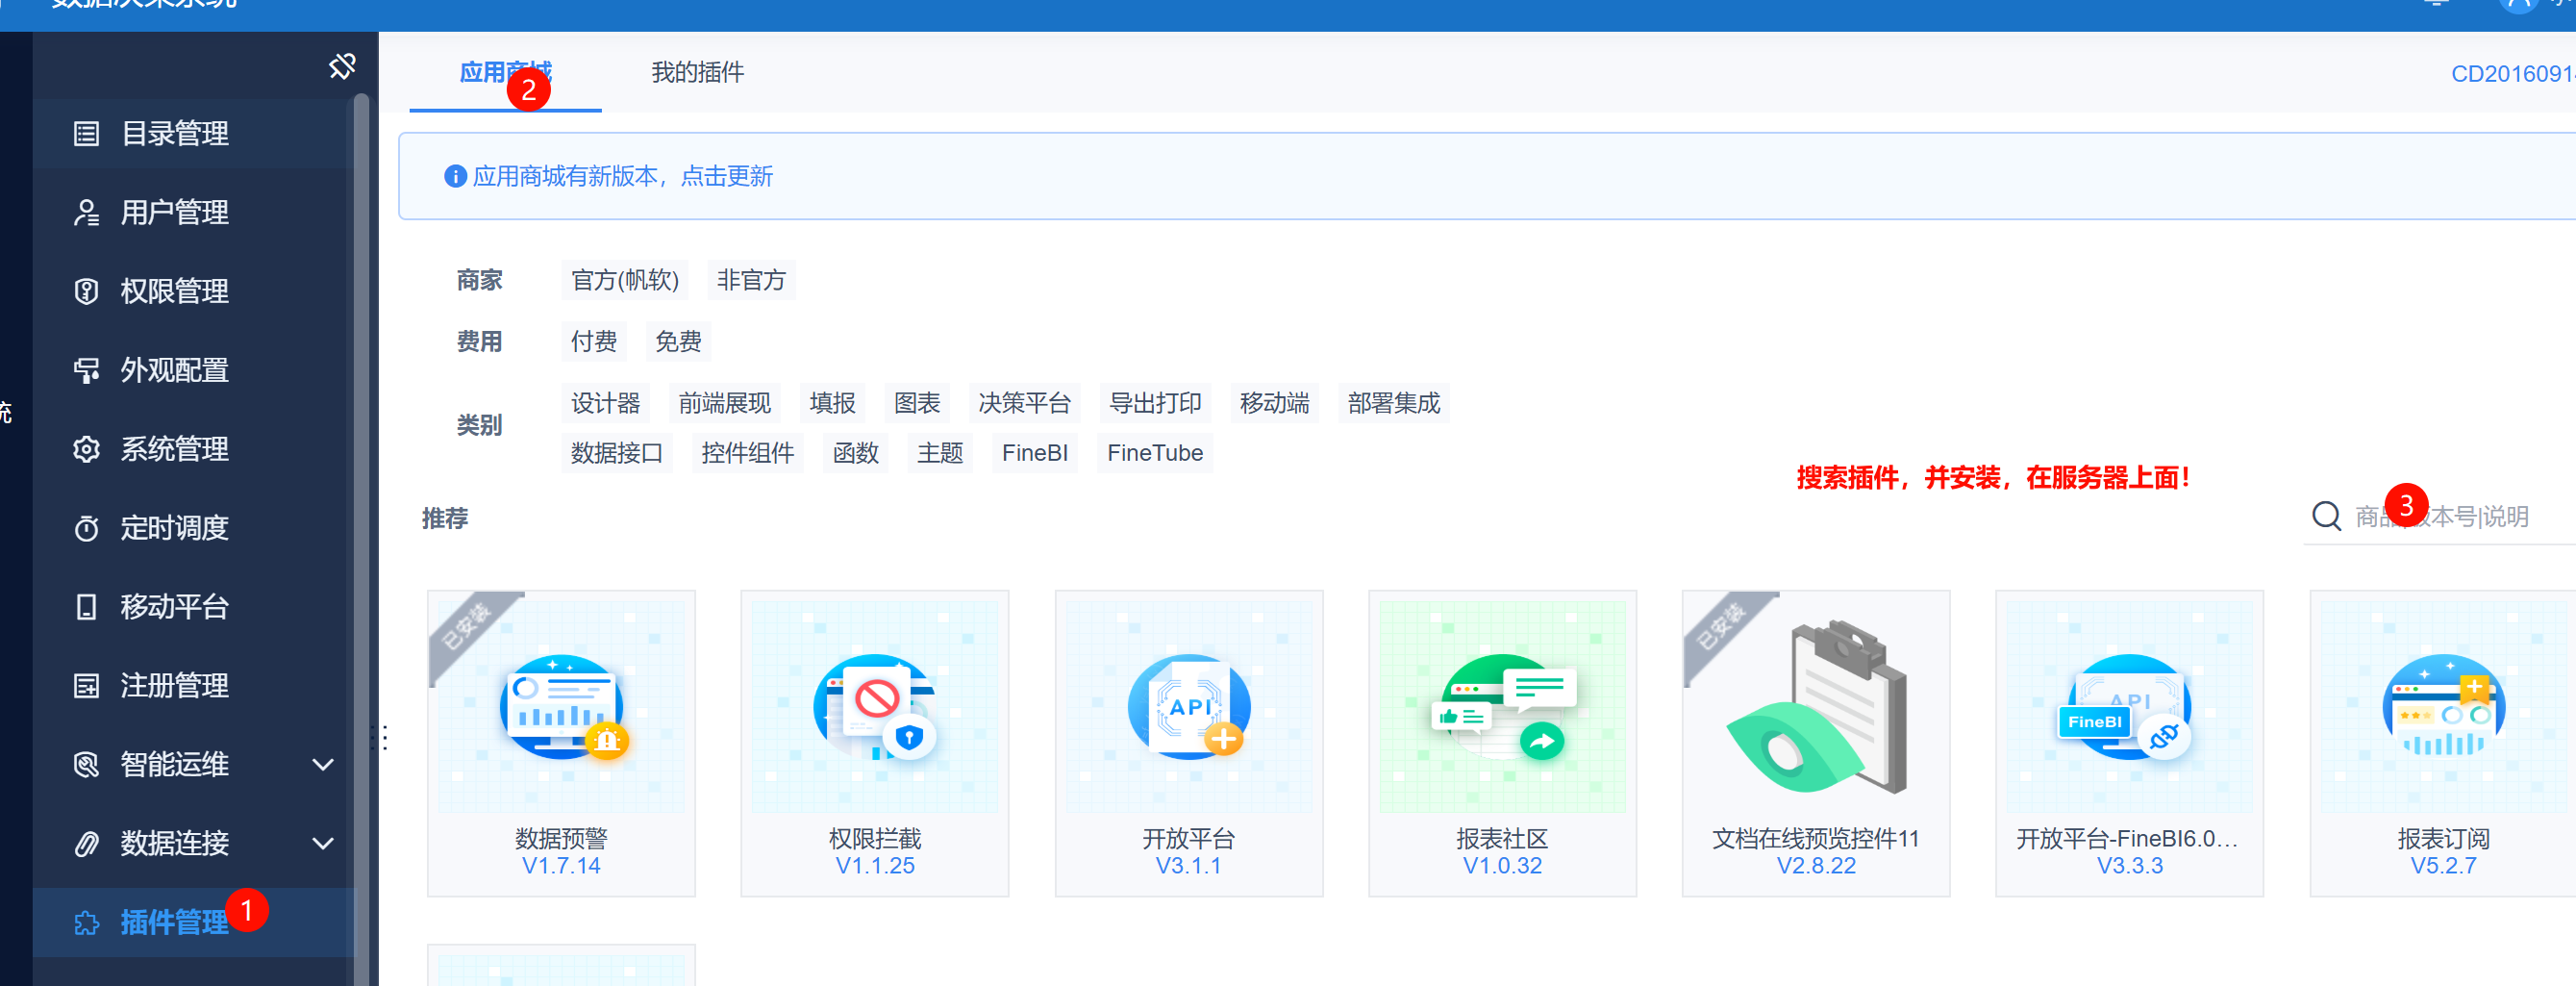
Task: Switch to the 我的插件 tab
Action: 698,73
